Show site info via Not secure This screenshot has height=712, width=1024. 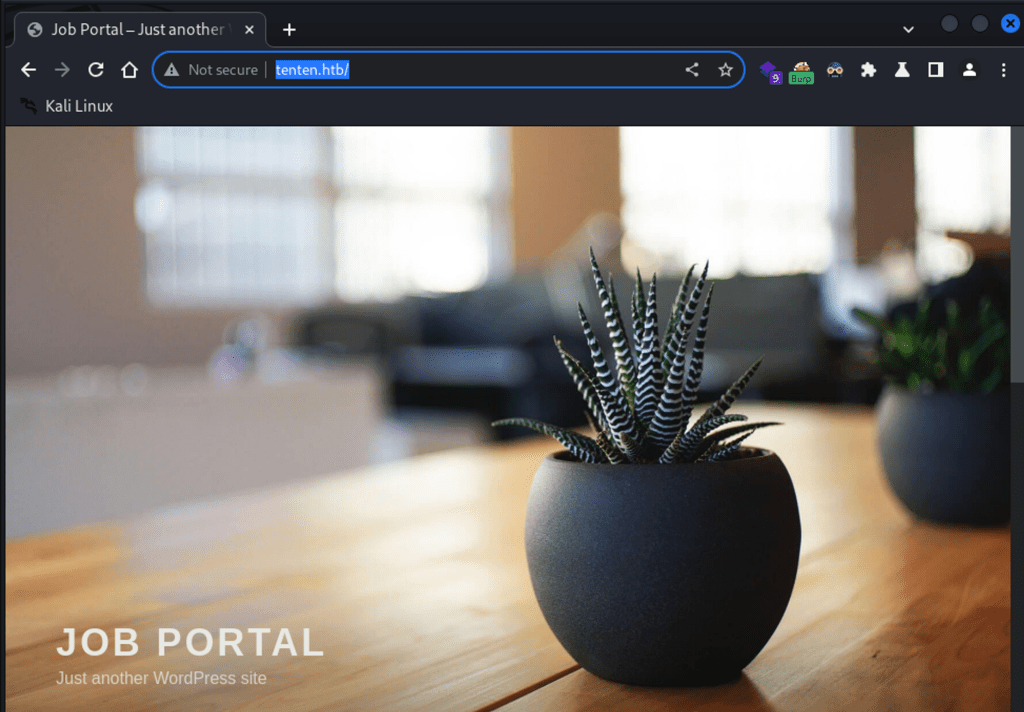click(x=211, y=70)
